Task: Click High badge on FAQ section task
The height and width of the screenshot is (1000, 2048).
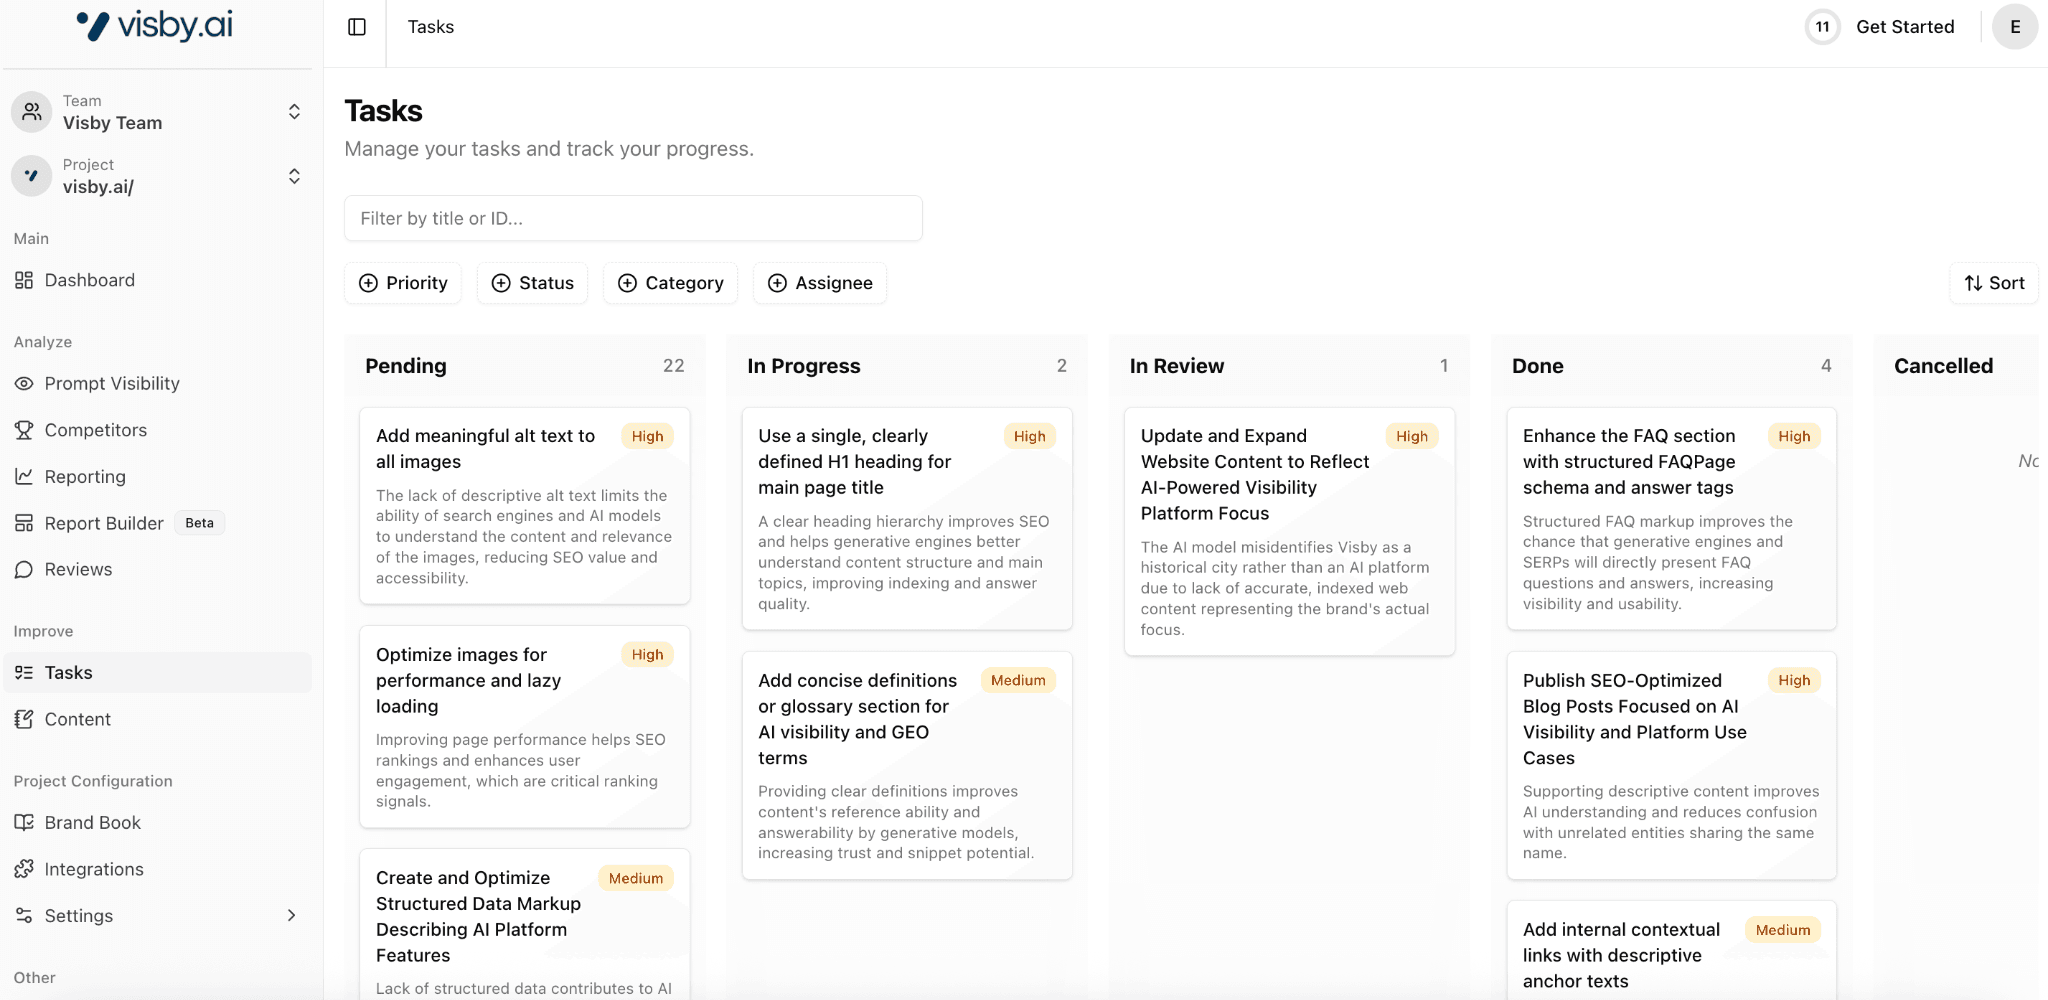Action: (1794, 436)
